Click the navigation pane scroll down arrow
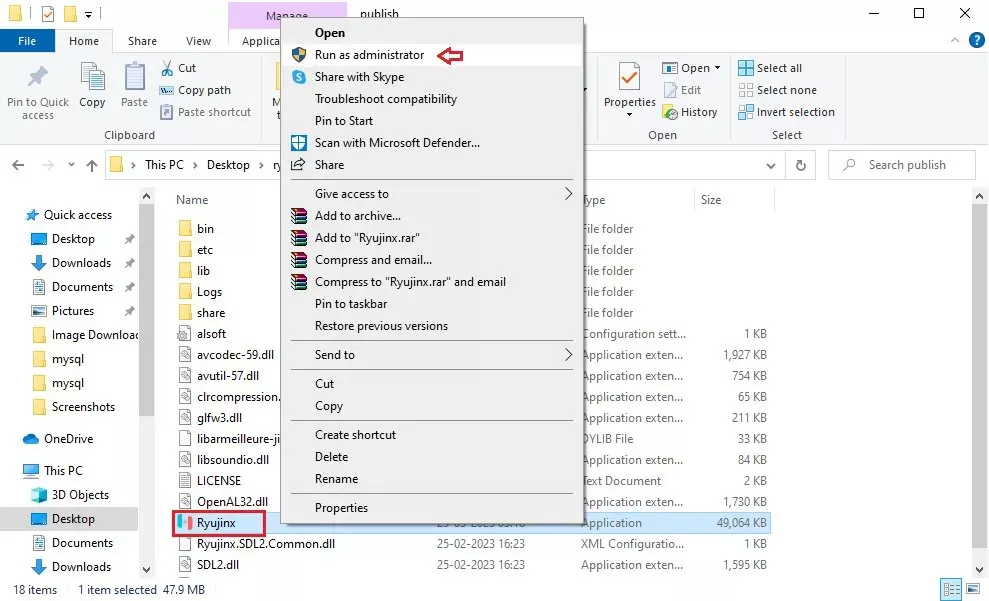 [146, 569]
